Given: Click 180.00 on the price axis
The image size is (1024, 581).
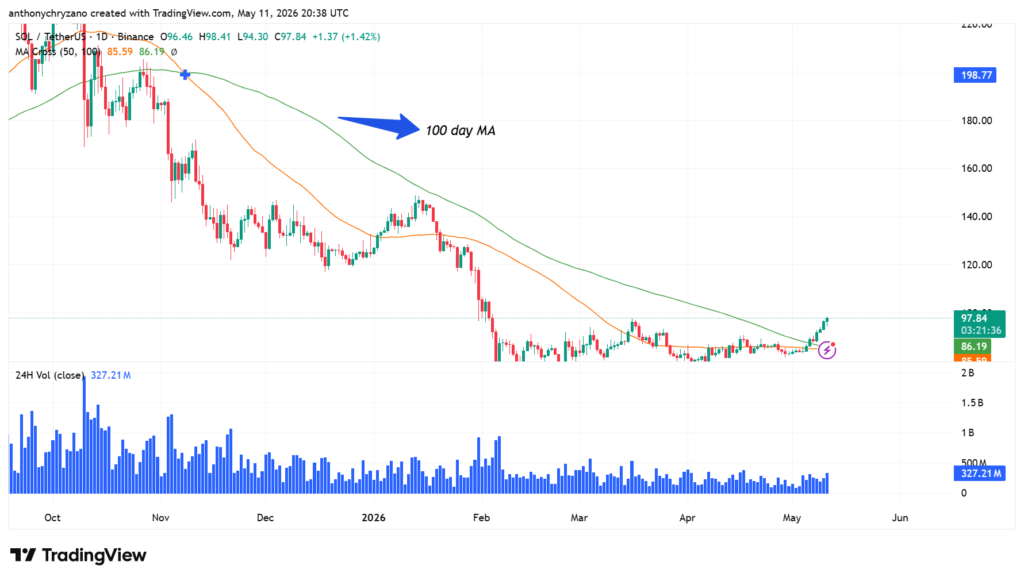Looking at the screenshot, I should coord(977,120).
